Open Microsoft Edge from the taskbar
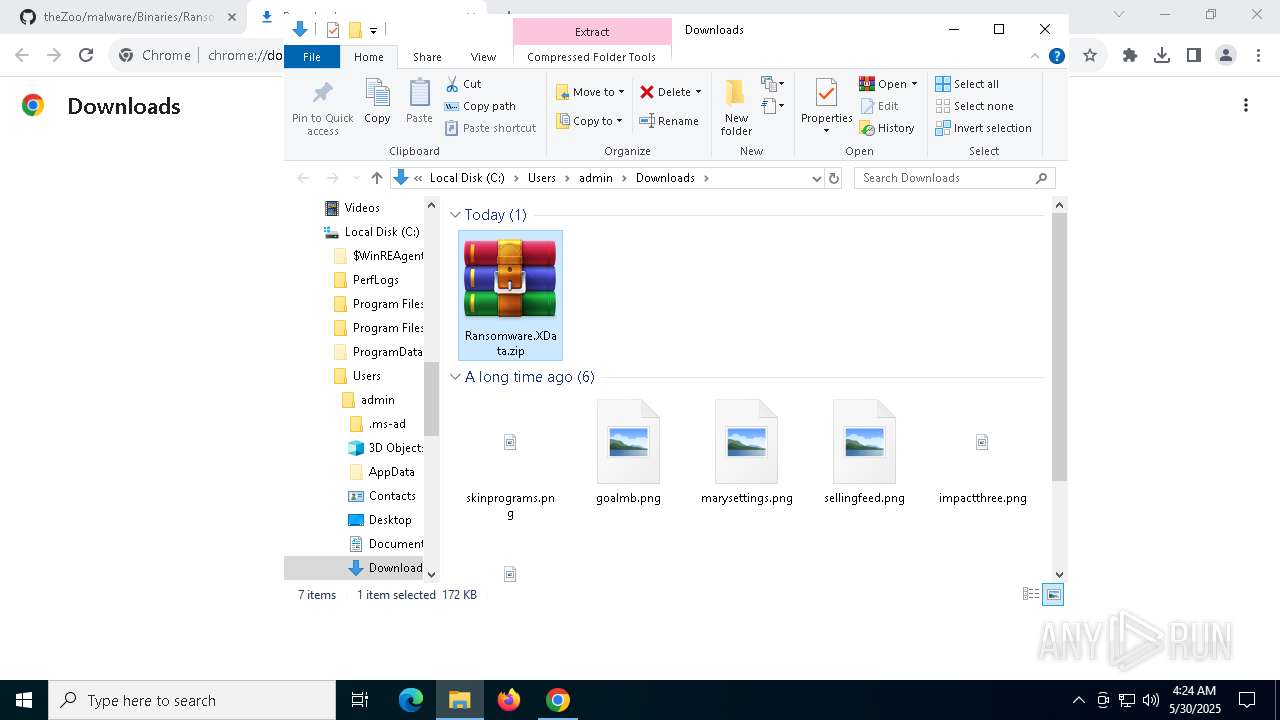 pos(411,700)
